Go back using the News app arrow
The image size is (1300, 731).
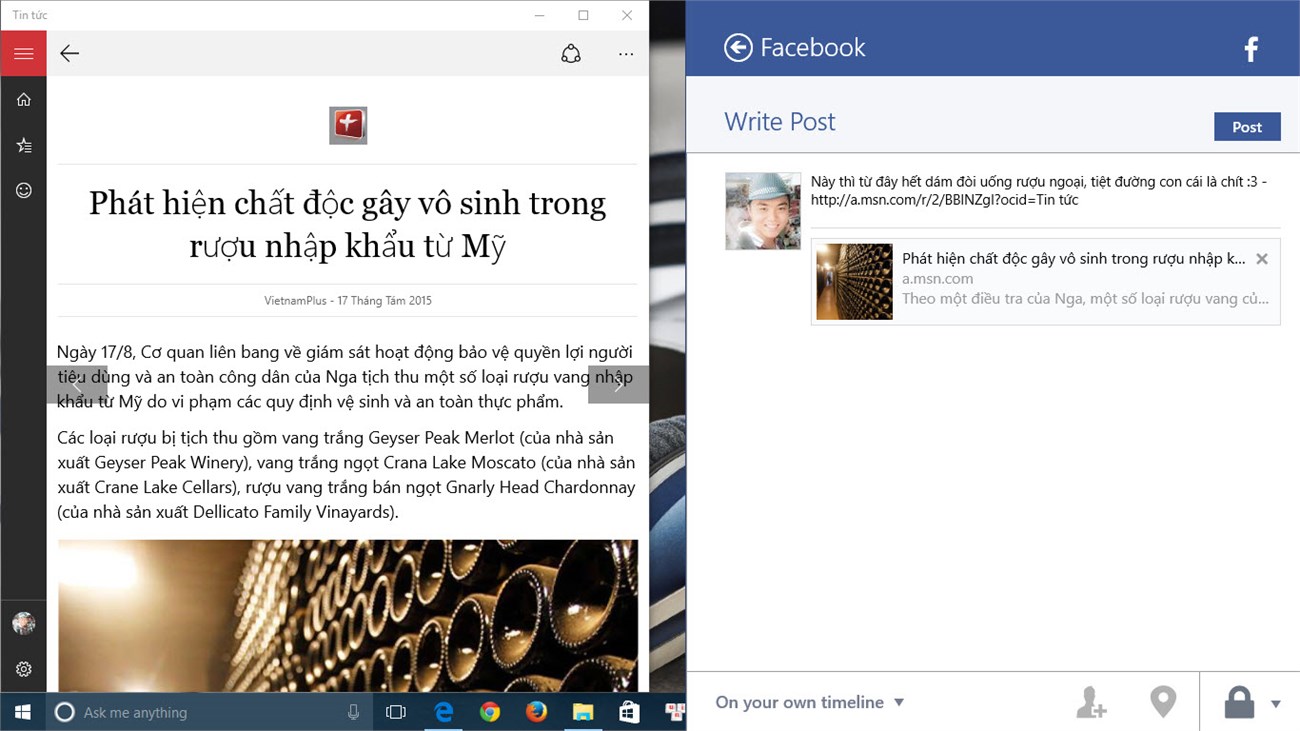click(x=69, y=53)
